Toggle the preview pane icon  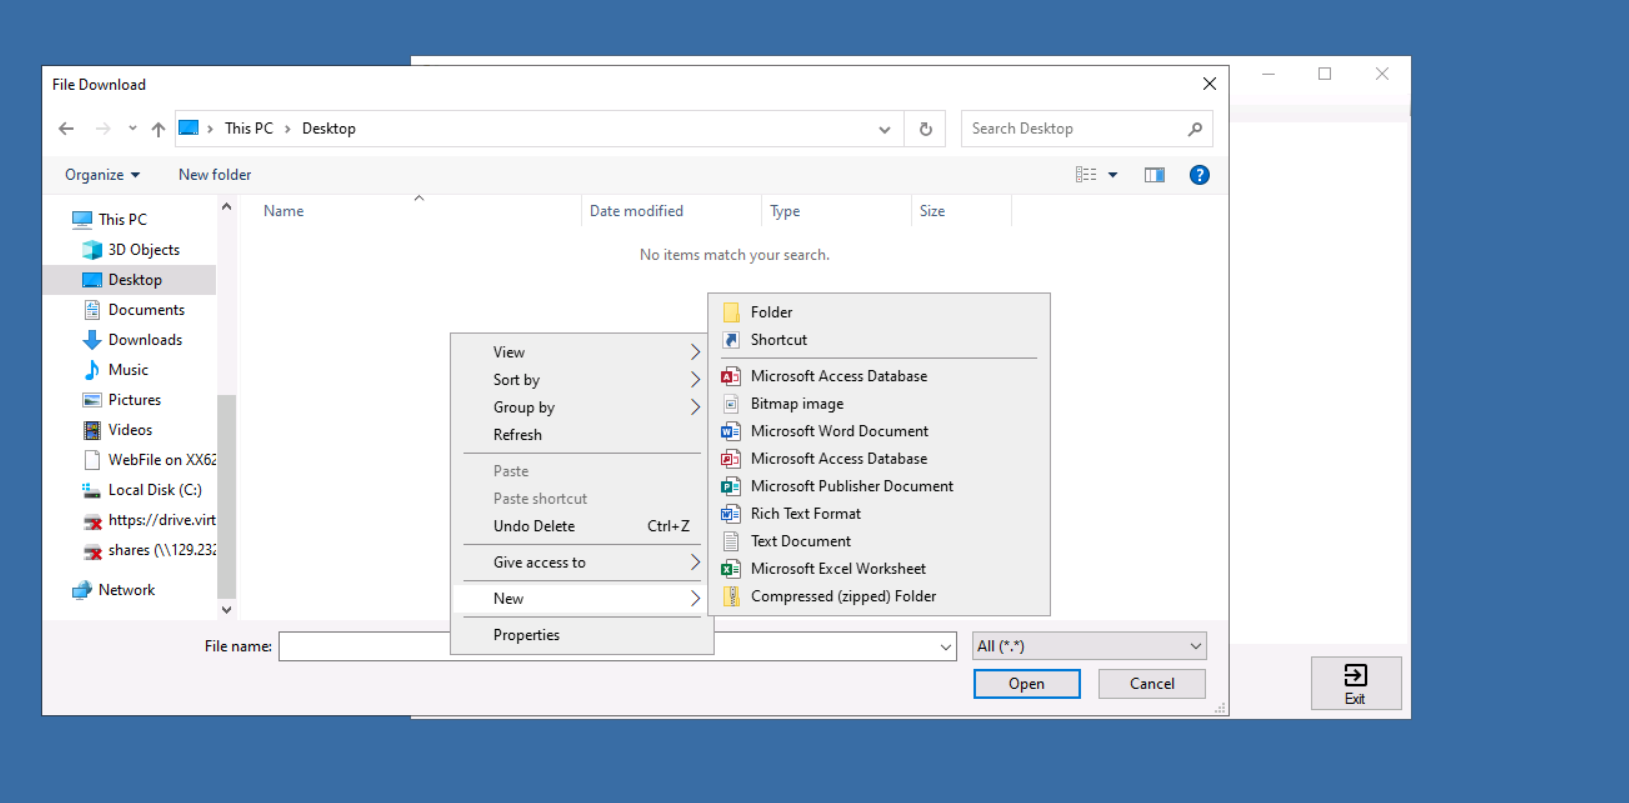click(1154, 175)
